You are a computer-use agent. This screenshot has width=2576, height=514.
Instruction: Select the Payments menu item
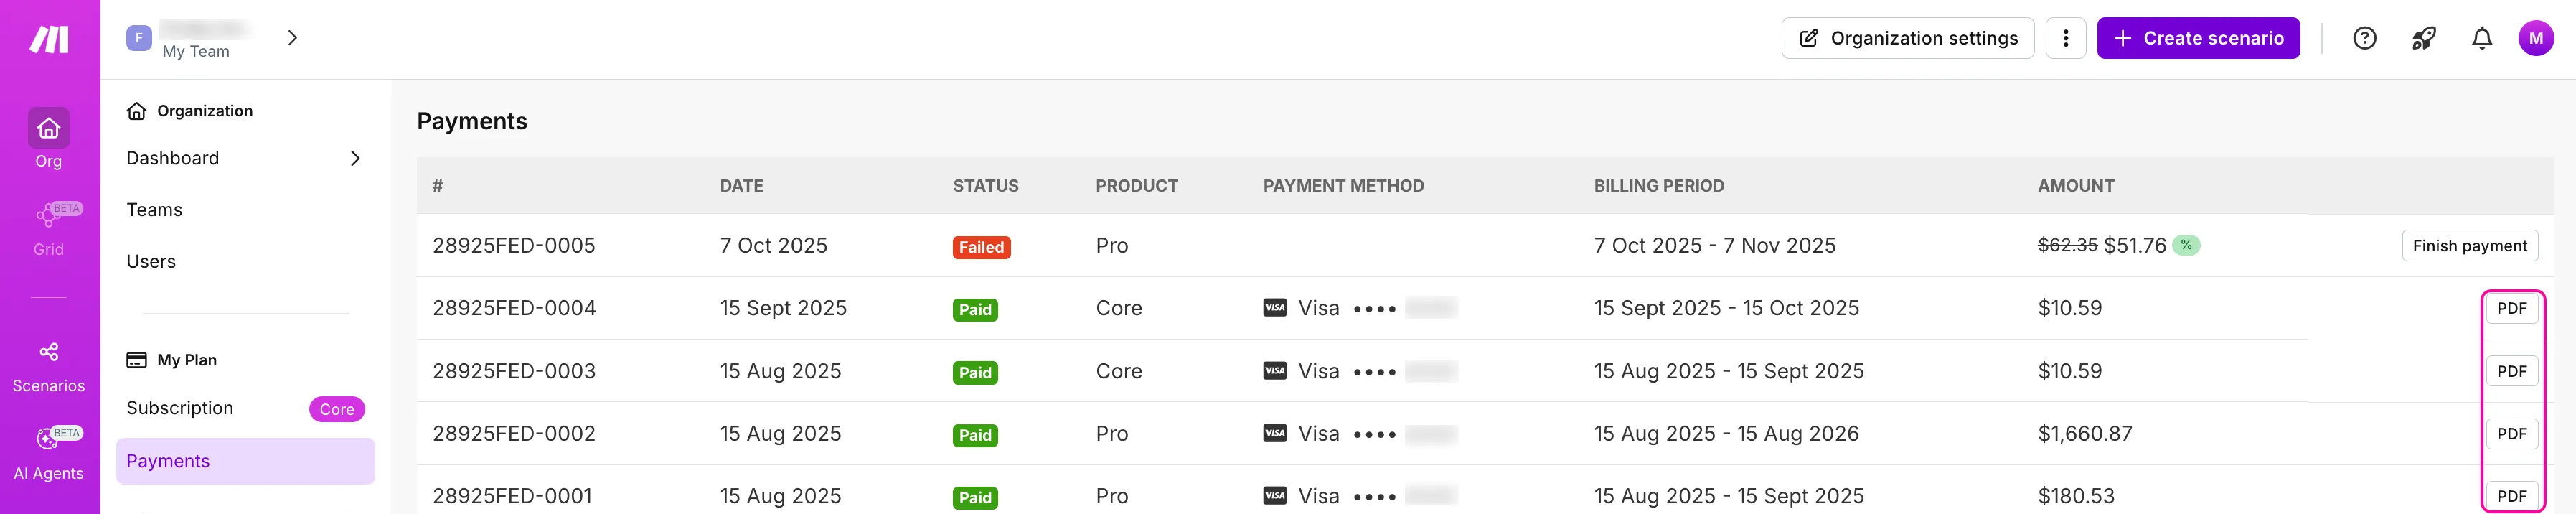[x=245, y=461]
